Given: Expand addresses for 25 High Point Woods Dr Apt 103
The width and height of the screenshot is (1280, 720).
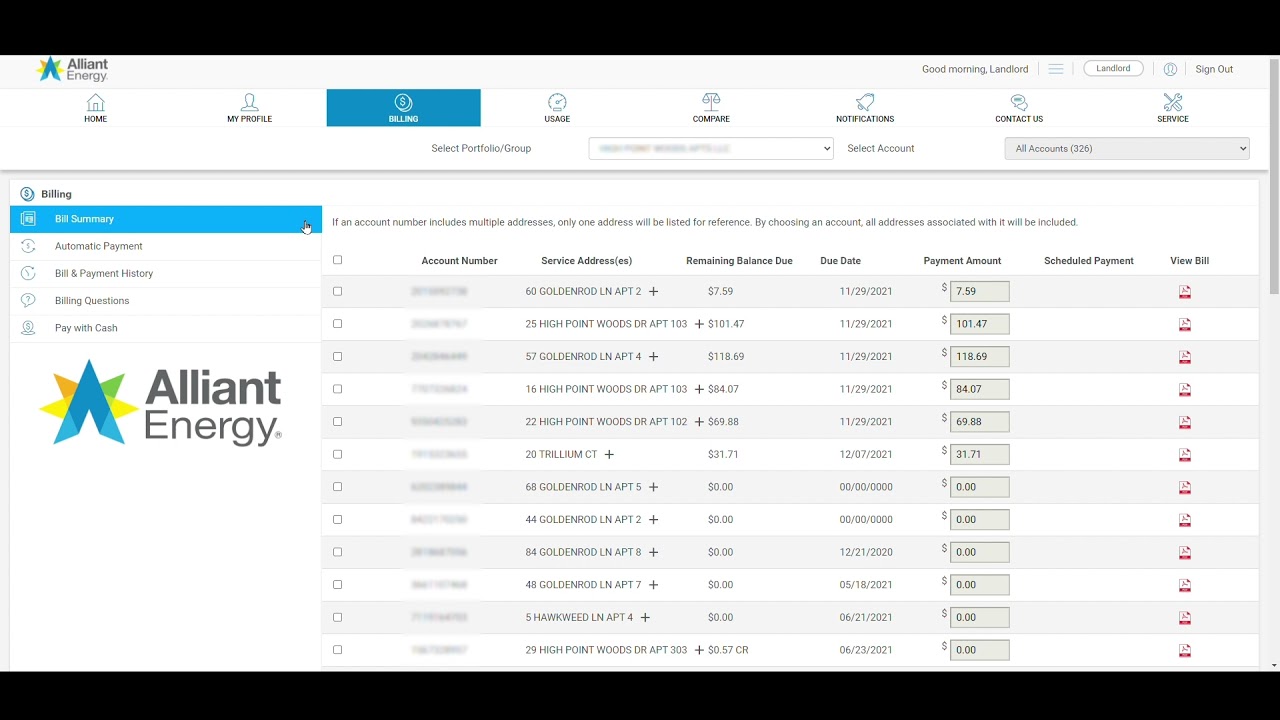Looking at the screenshot, I should (699, 324).
